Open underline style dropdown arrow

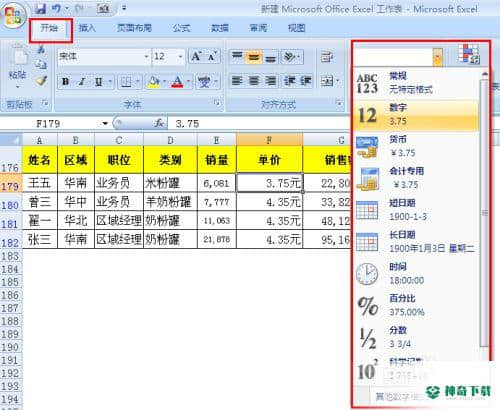110,82
